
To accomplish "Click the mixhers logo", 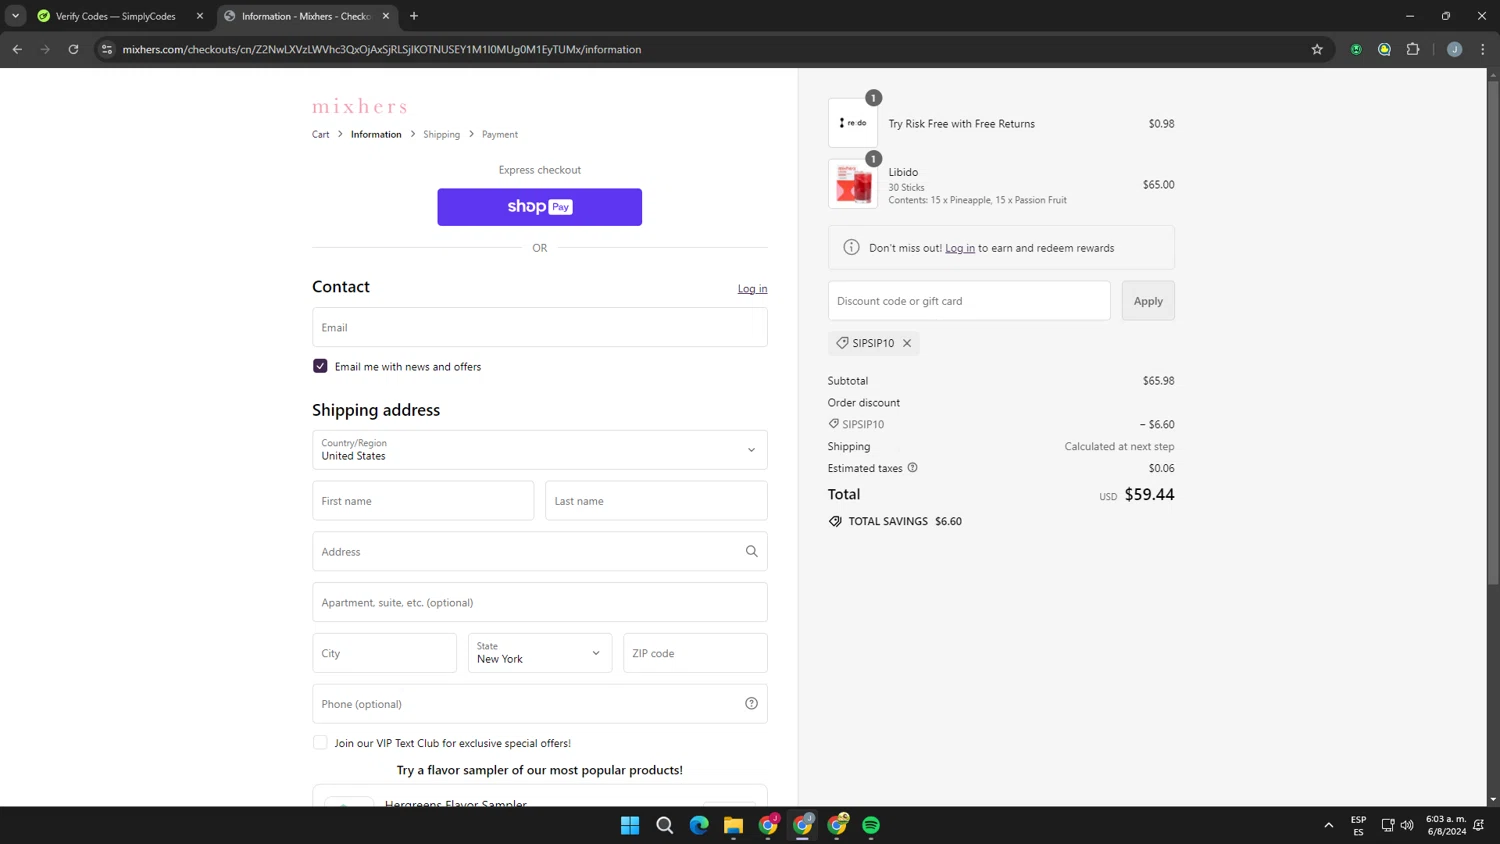I will (360, 106).
